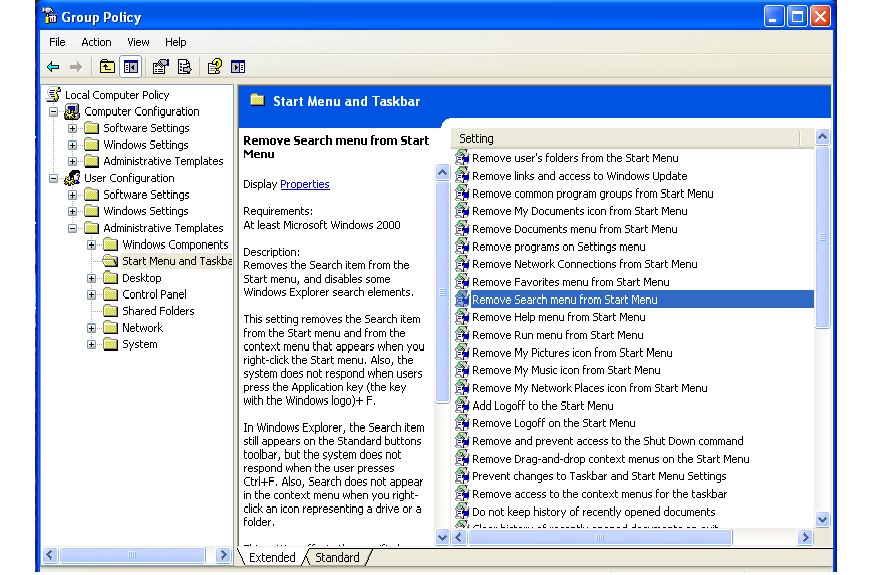Select the Computer Configuration node icon
This screenshot has height=575, width=890.
pos(72,111)
